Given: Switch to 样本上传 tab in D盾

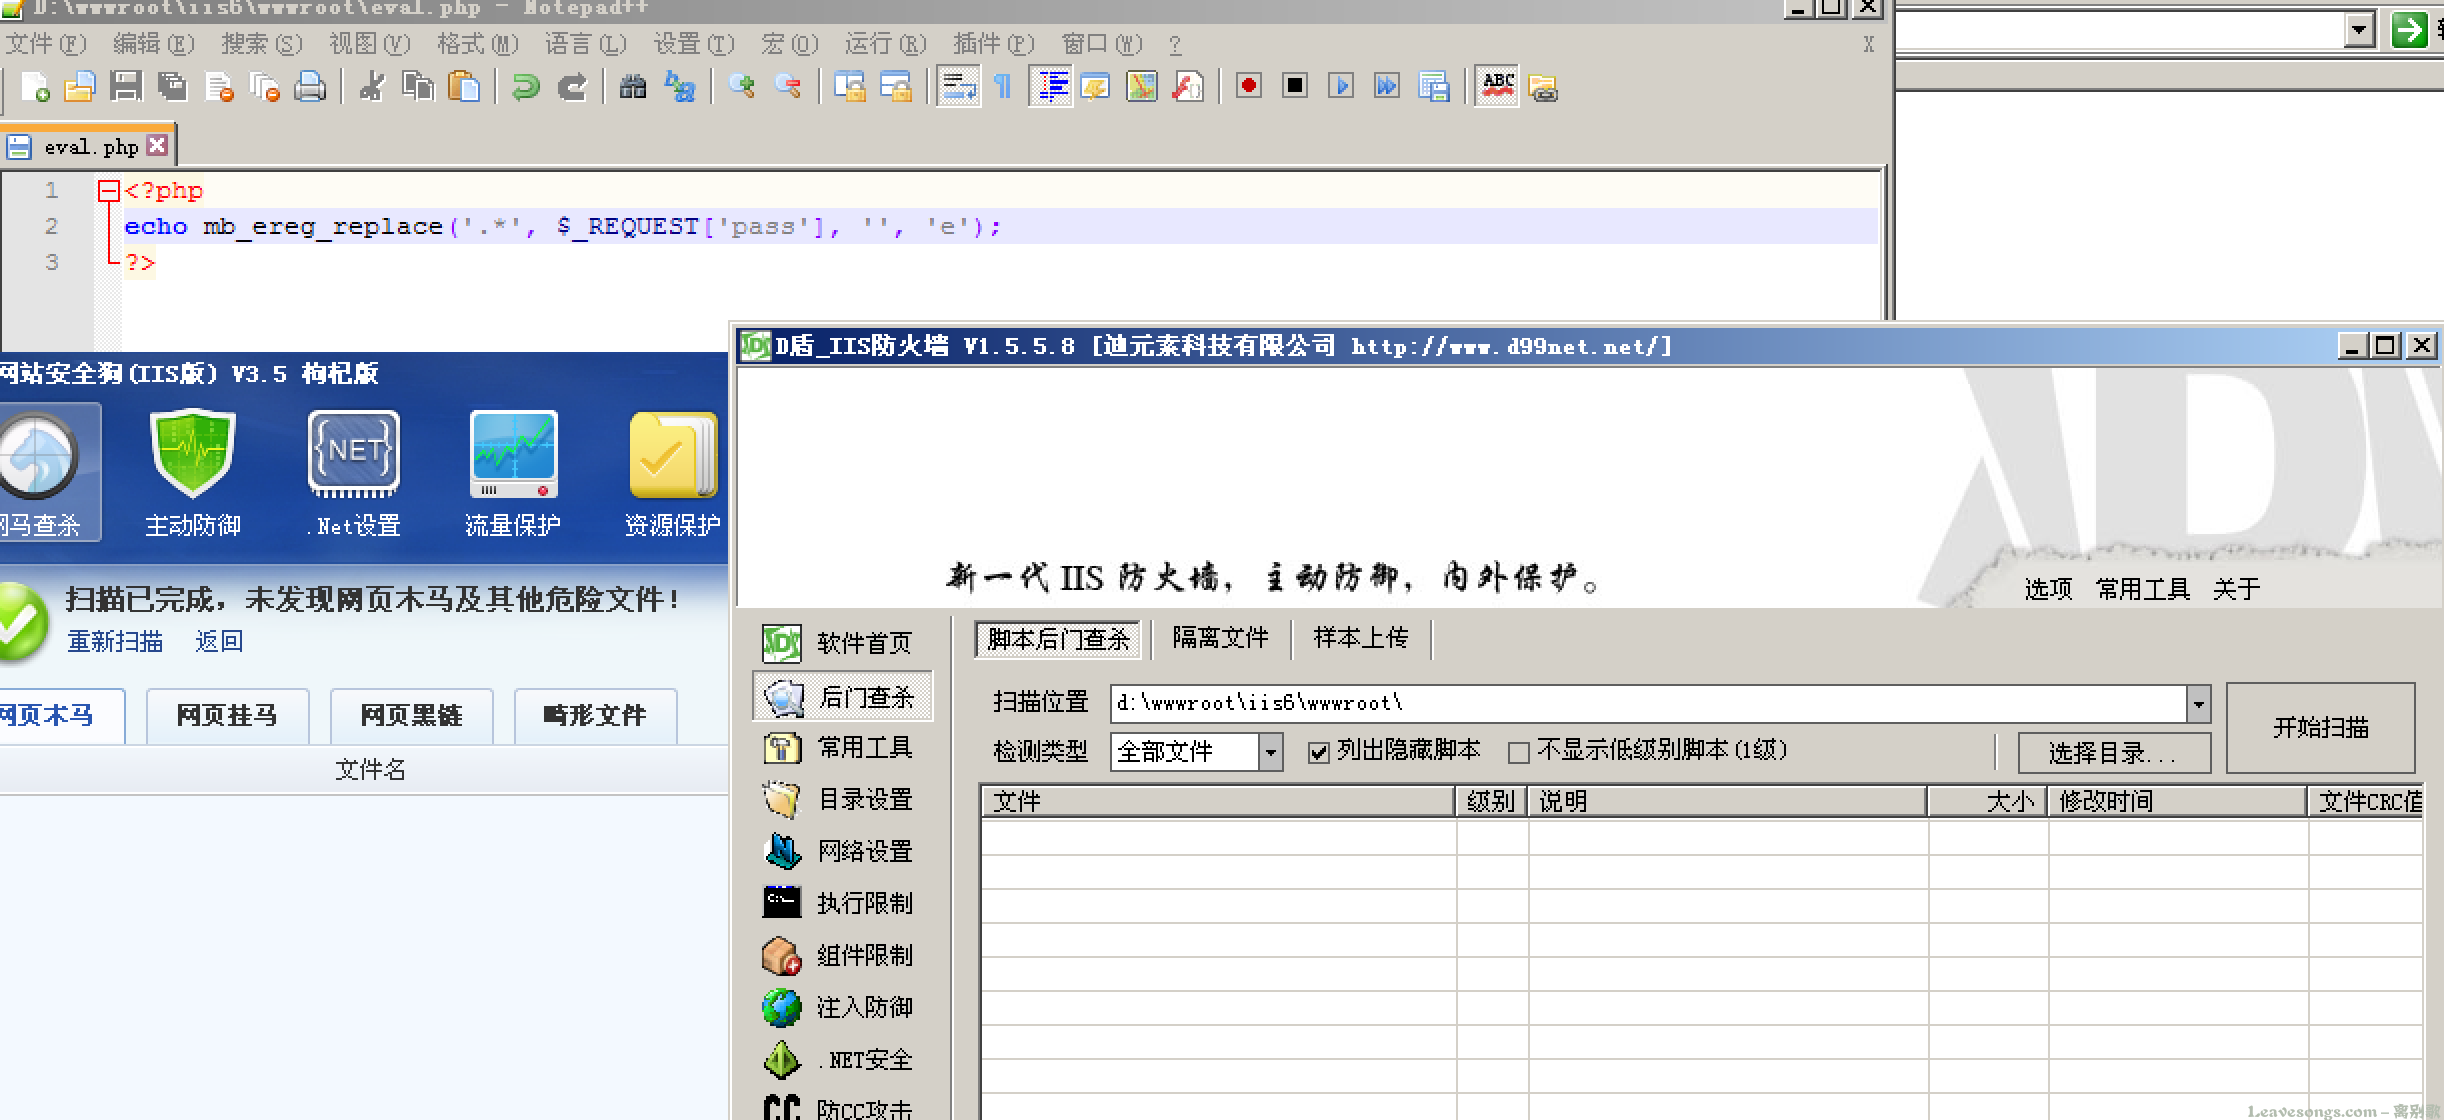Looking at the screenshot, I should [1361, 638].
